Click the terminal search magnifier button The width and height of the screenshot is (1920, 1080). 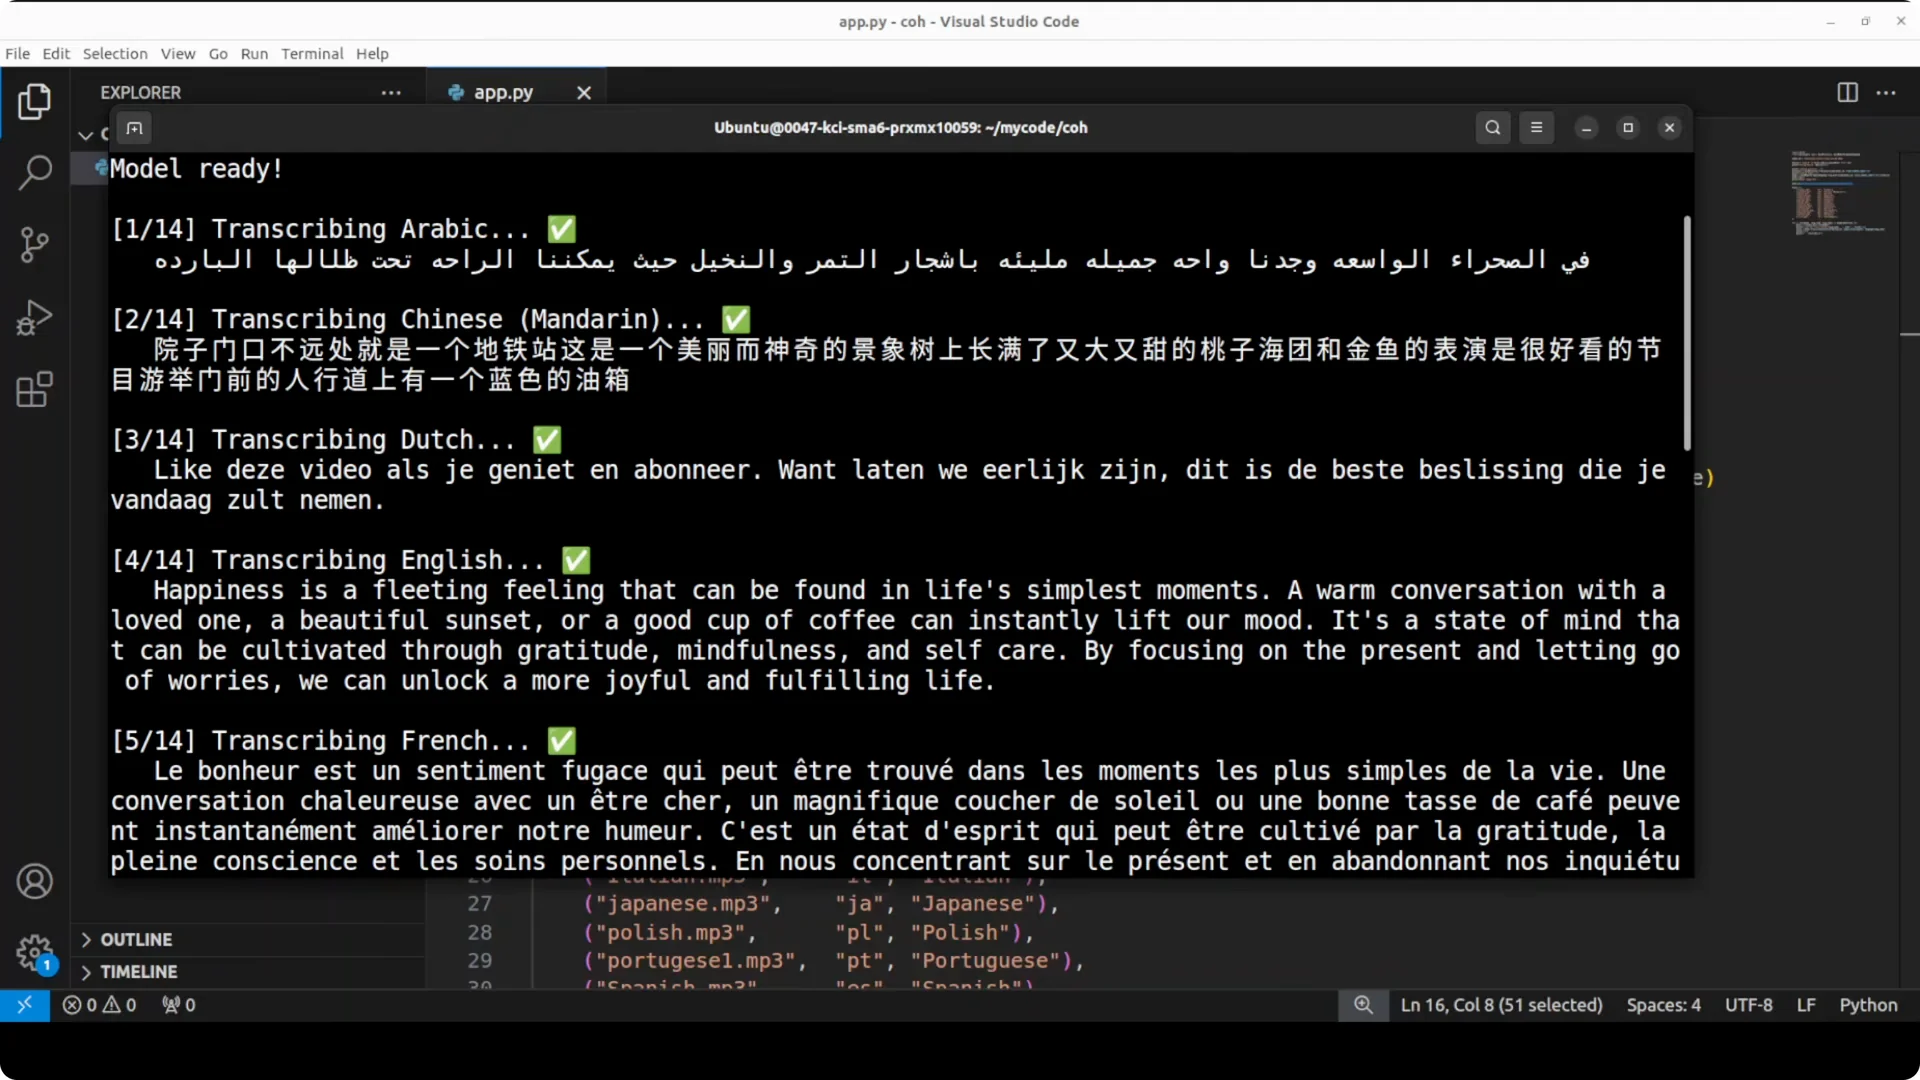point(1493,127)
